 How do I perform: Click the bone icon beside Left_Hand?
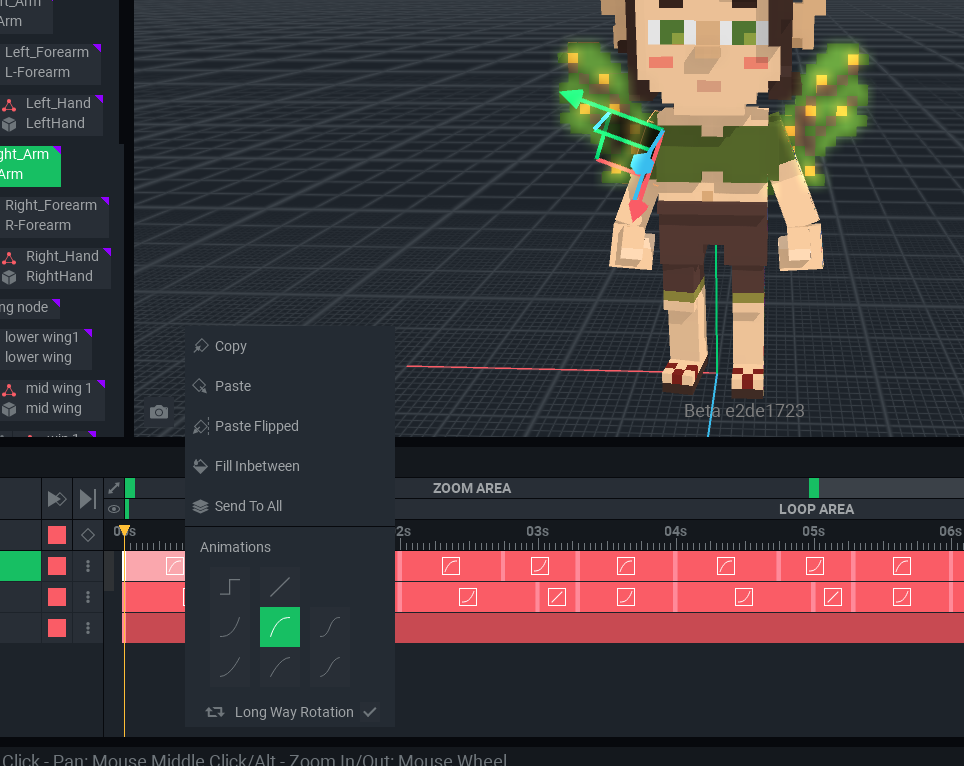pos(9,103)
